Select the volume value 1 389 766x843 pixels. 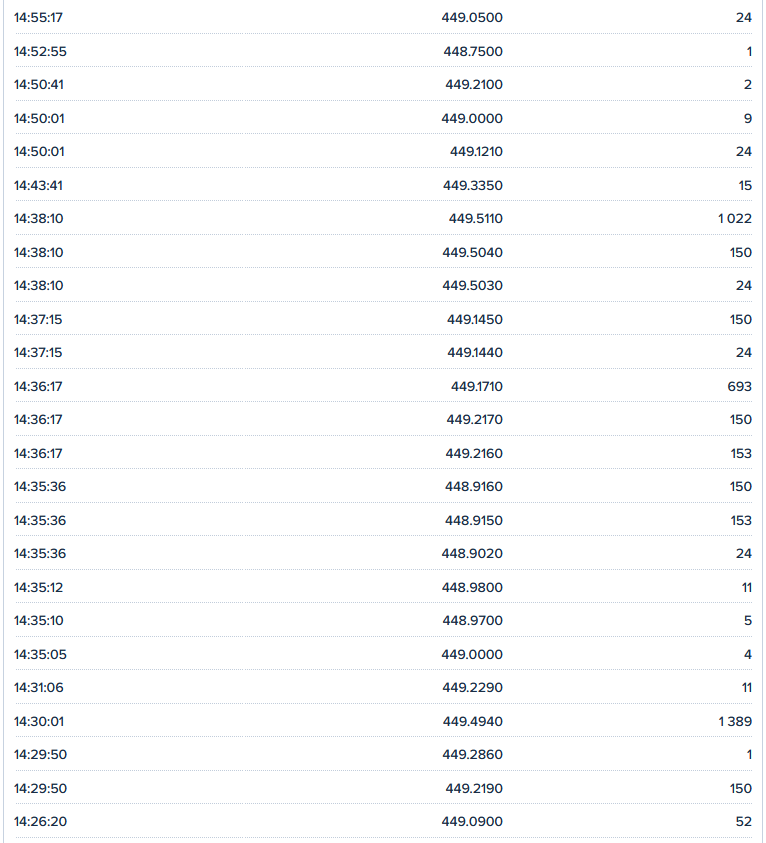tap(734, 721)
